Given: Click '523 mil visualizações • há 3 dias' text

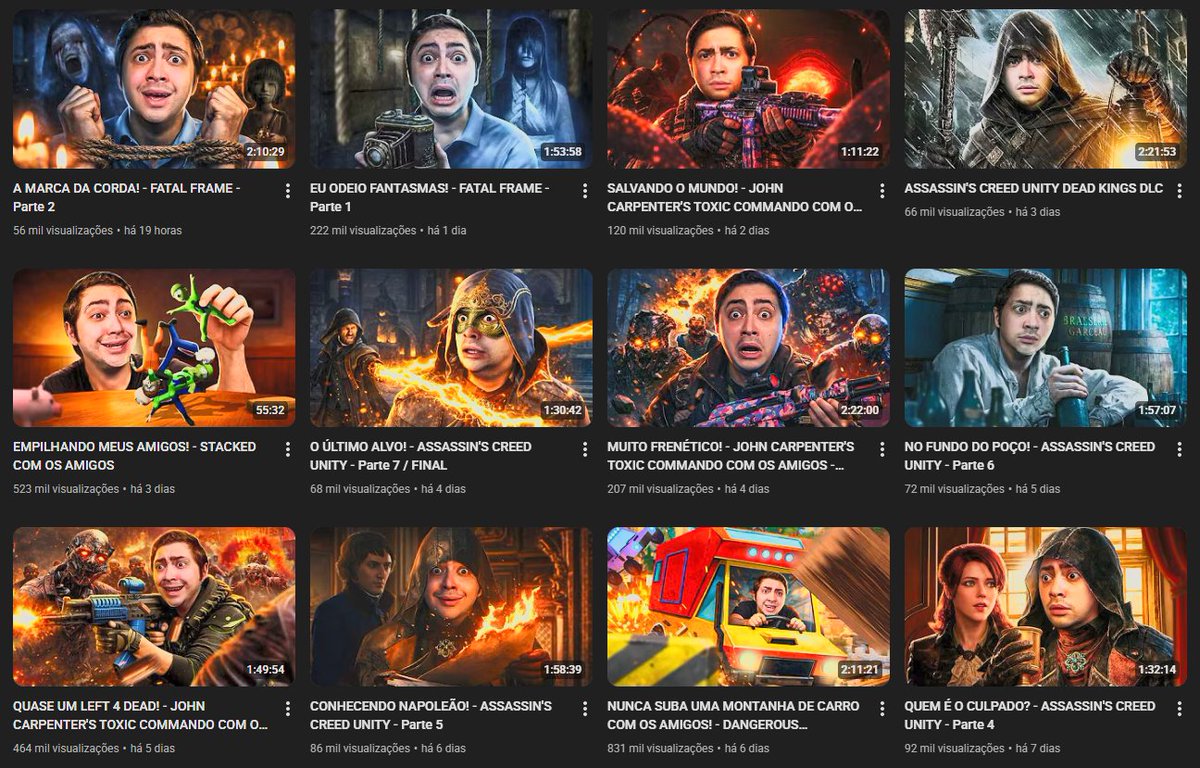Looking at the screenshot, I should (x=94, y=489).
